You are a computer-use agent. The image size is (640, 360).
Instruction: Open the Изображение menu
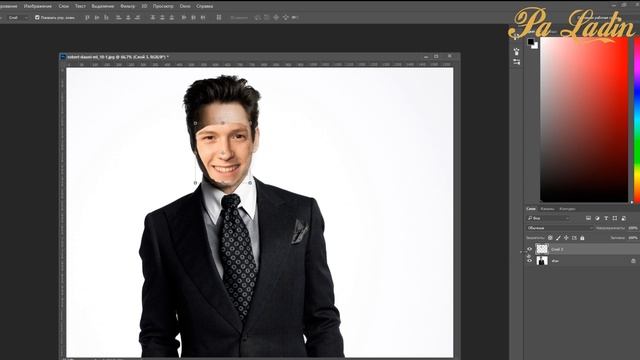pyautogui.click(x=38, y=6)
